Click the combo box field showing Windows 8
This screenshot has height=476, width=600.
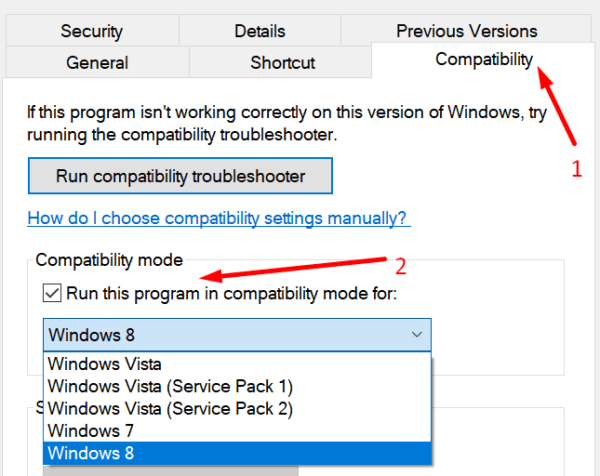click(x=220, y=334)
